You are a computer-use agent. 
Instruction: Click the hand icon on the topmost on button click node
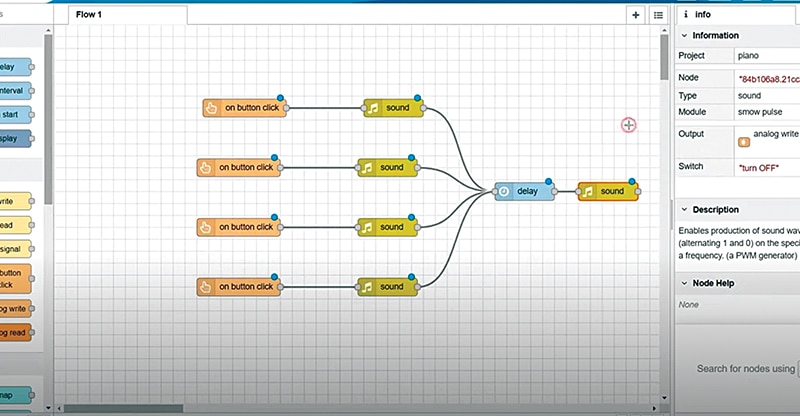tap(211, 108)
